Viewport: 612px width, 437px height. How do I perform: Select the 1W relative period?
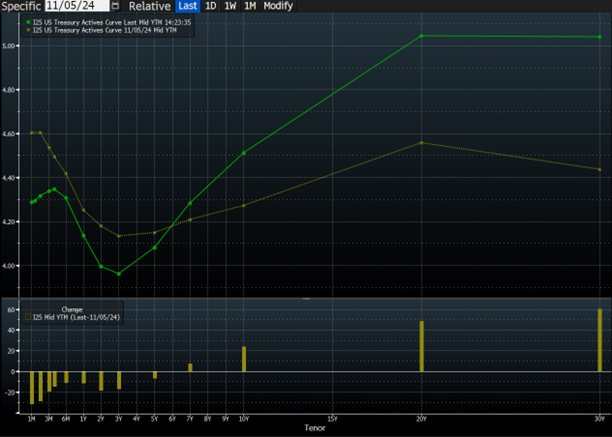click(x=230, y=6)
